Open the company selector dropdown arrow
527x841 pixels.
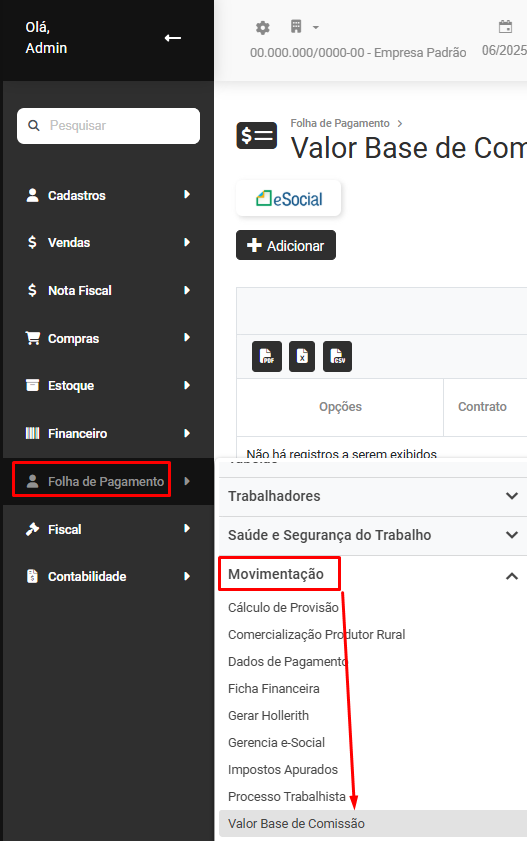point(316,27)
